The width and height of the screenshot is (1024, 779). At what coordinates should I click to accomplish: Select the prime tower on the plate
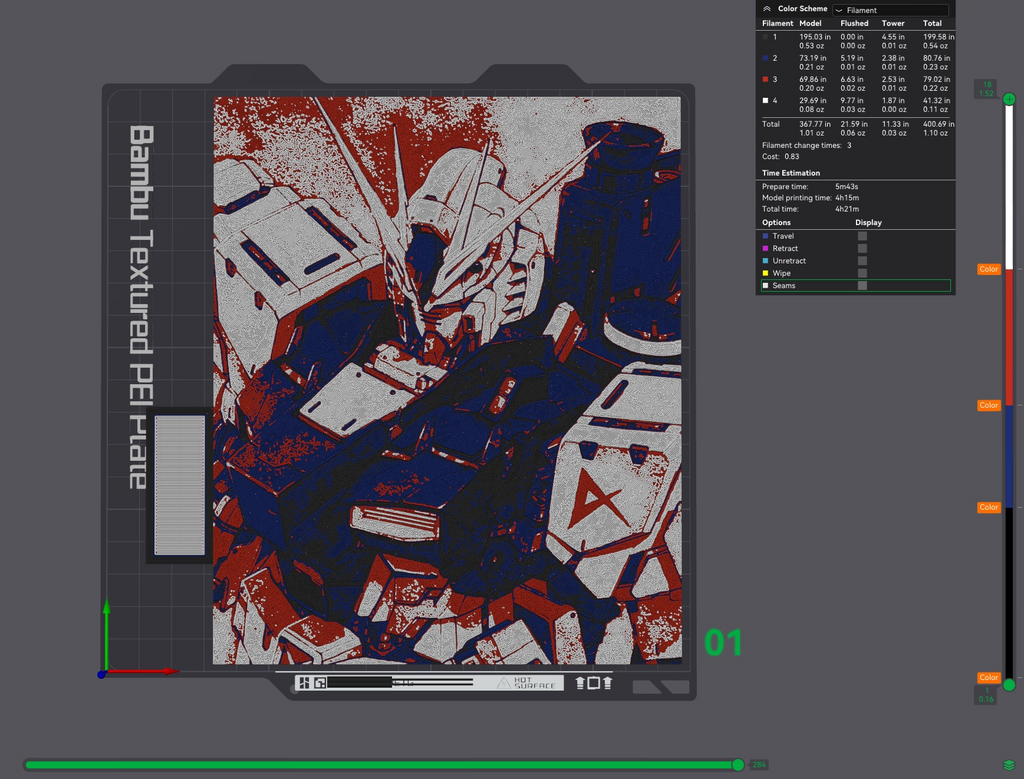coord(179,486)
